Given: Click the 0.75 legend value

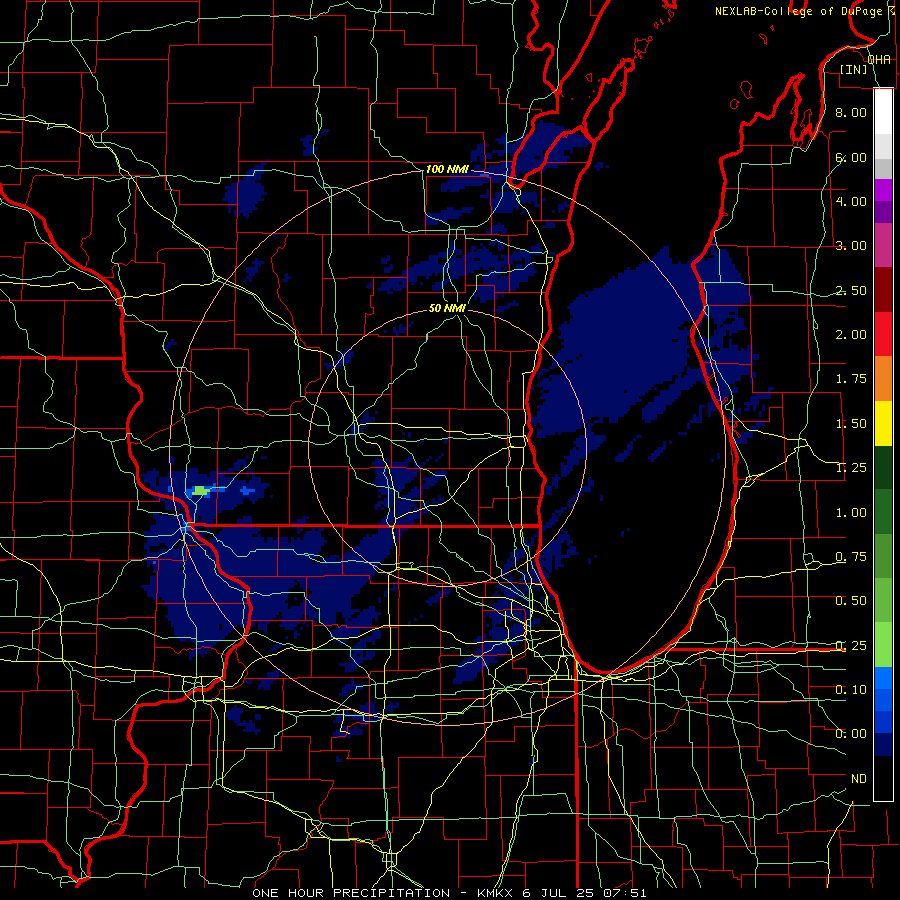Looking at the screenshot, I should [x=851, y=557].
